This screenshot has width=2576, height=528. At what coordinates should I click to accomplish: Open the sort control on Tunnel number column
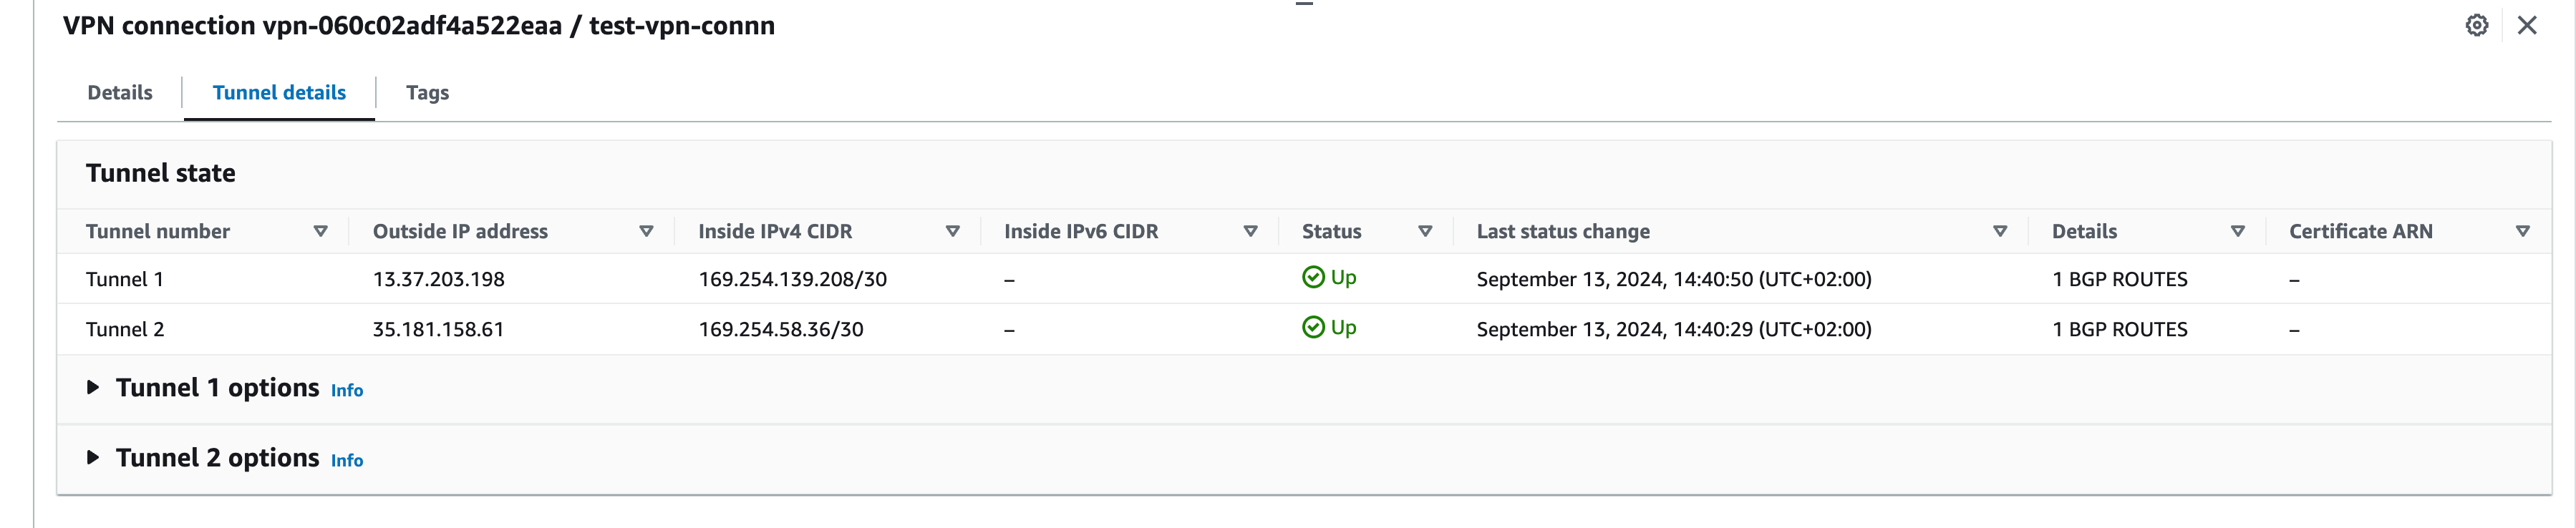point(321,231)
